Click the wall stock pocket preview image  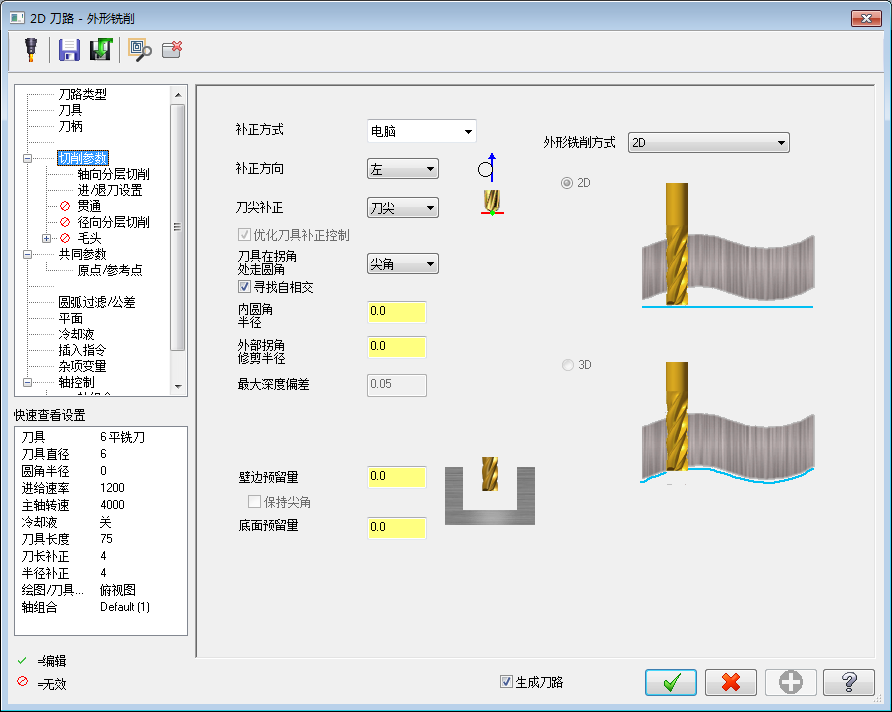coord(490,491)
